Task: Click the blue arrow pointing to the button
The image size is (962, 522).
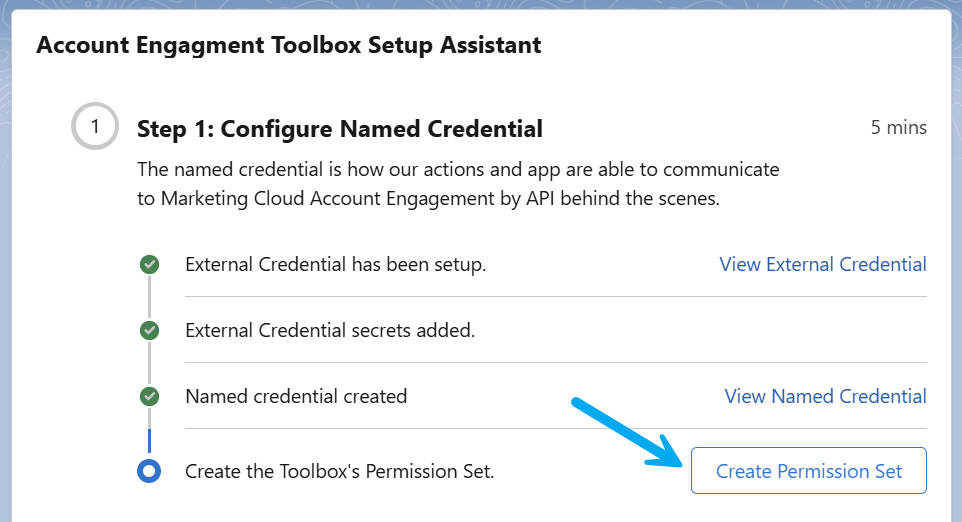Action: (627, 432)
